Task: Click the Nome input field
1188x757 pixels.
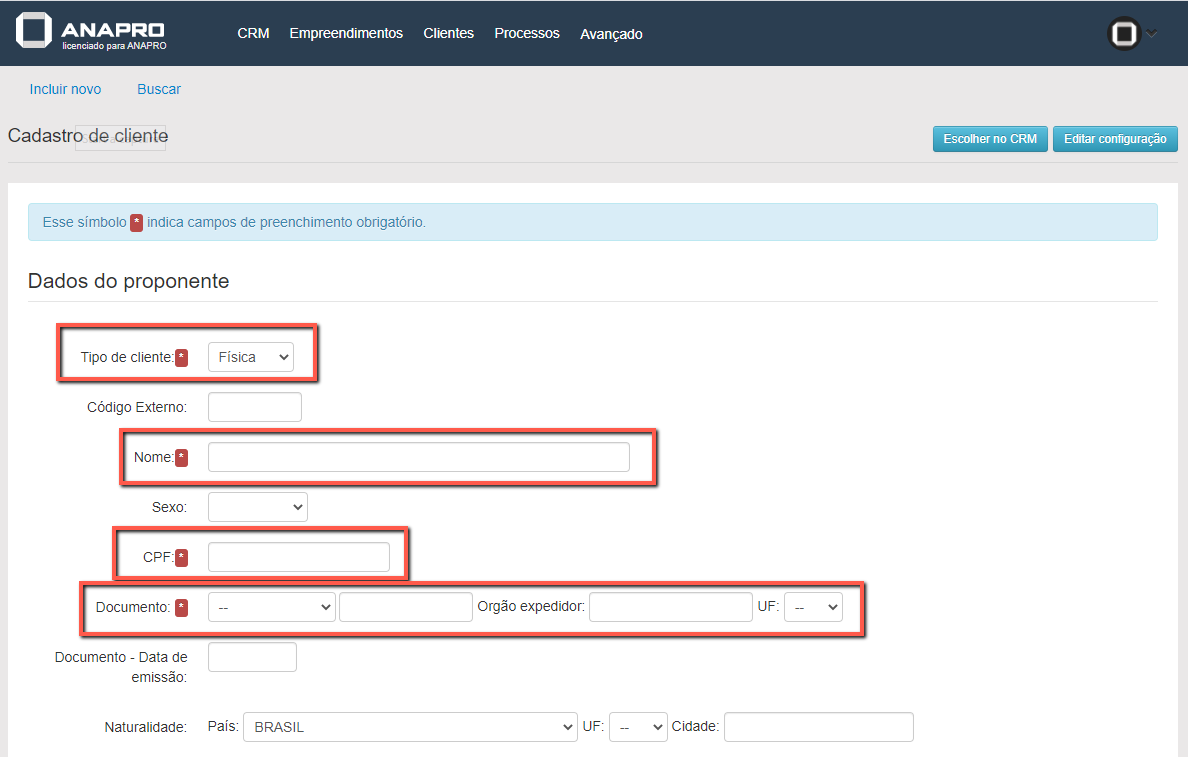Action: [419, 457]
